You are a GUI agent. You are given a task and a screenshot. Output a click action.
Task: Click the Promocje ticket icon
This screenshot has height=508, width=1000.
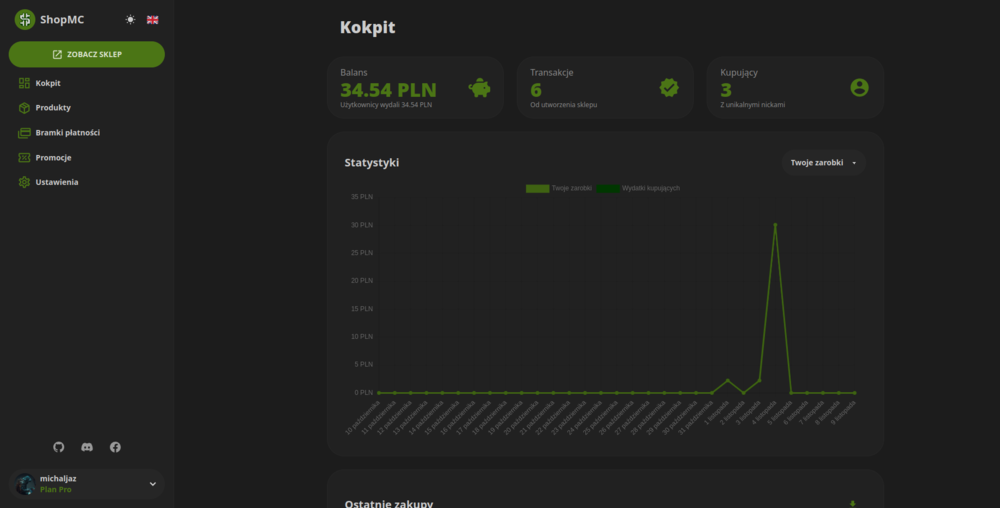click(24, 157)
